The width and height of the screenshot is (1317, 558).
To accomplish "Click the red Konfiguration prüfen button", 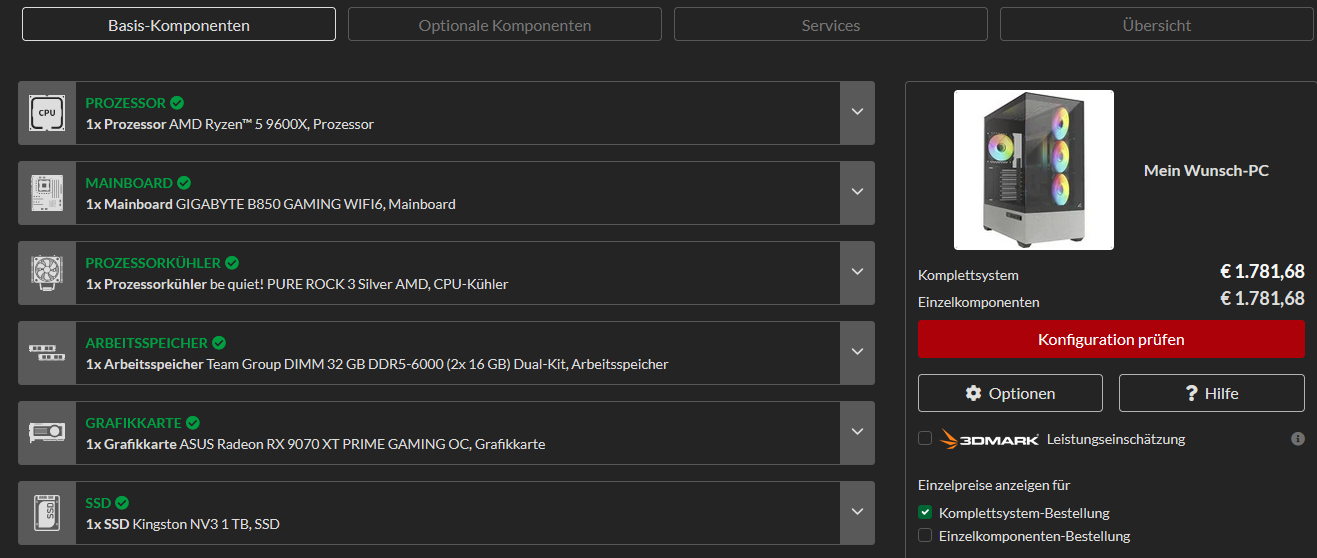I will pos(1111,339).
